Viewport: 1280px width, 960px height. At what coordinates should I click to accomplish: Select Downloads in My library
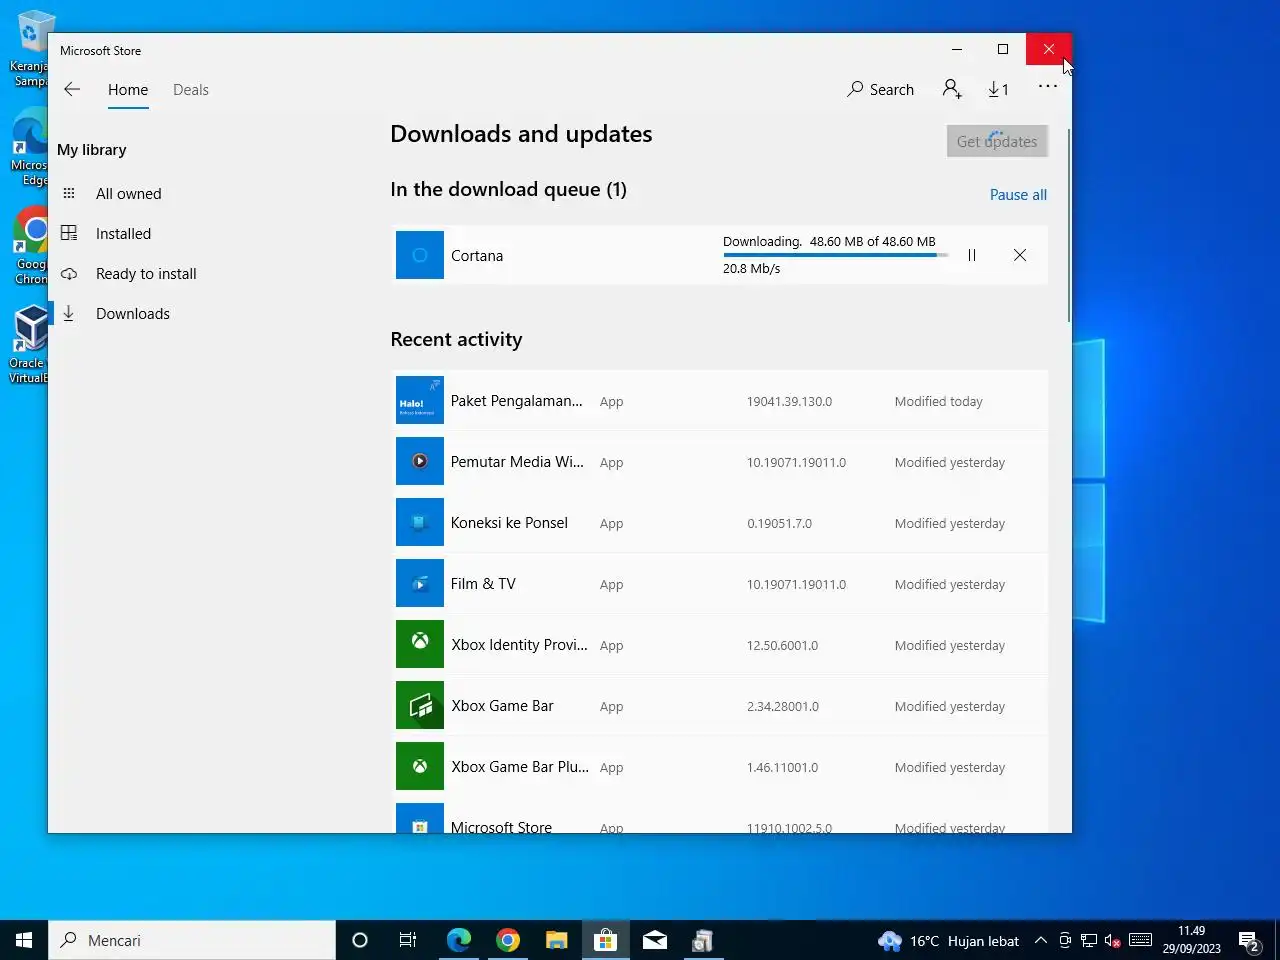click(x=133, y=314)
